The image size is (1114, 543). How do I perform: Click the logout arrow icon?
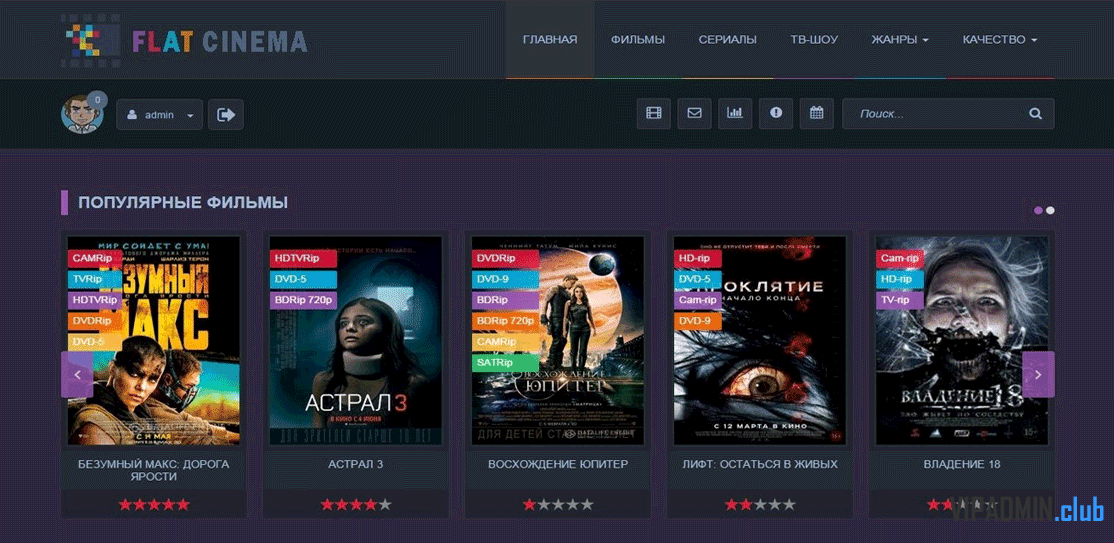pyautogui.click(x=226, y=114)
